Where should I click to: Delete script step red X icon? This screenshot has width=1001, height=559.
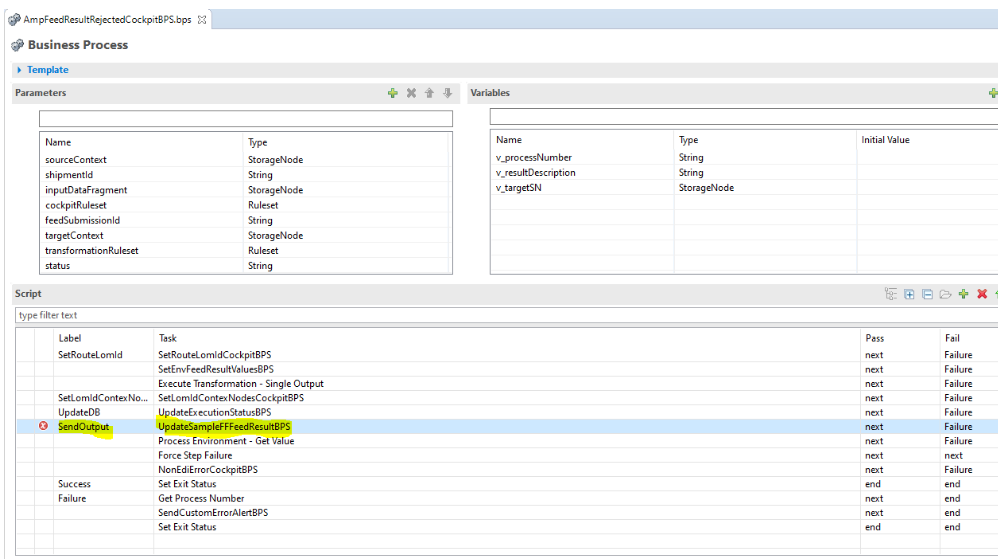(982, 294)
